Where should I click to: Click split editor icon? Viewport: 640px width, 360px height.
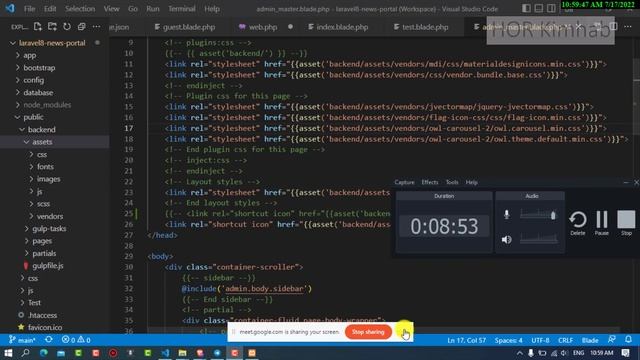pyautogui.click(x=613, y=27)
